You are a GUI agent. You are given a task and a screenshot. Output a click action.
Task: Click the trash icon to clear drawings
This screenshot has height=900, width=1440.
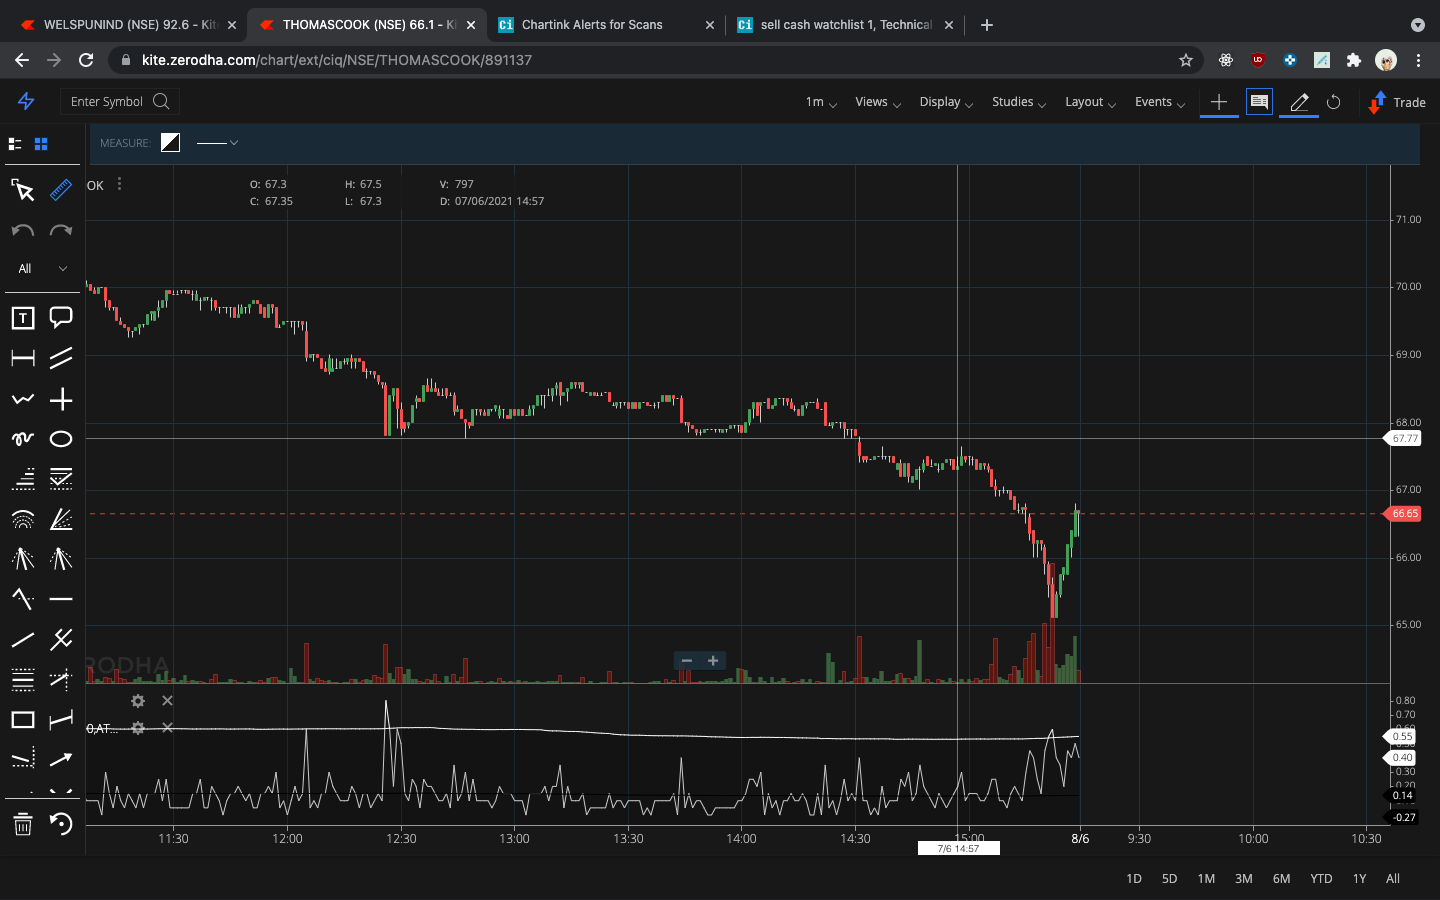pyautogui.click(x=22, y=825)
